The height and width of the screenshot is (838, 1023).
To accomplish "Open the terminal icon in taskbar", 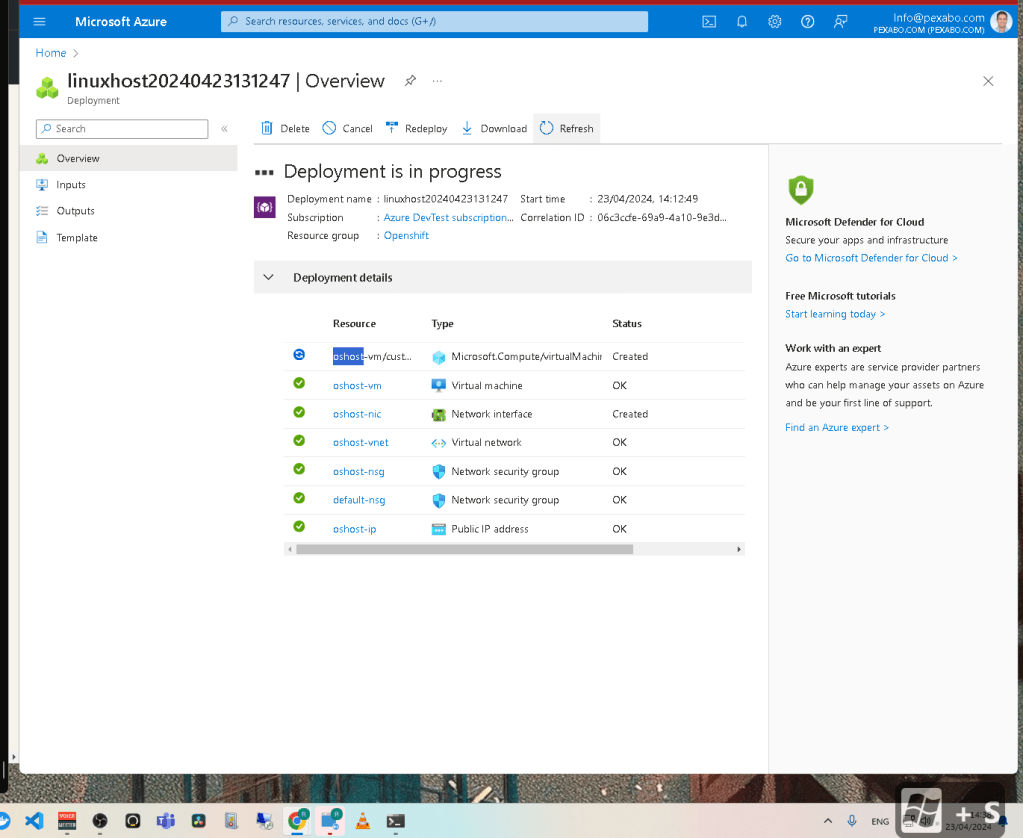I will [395, 821].
